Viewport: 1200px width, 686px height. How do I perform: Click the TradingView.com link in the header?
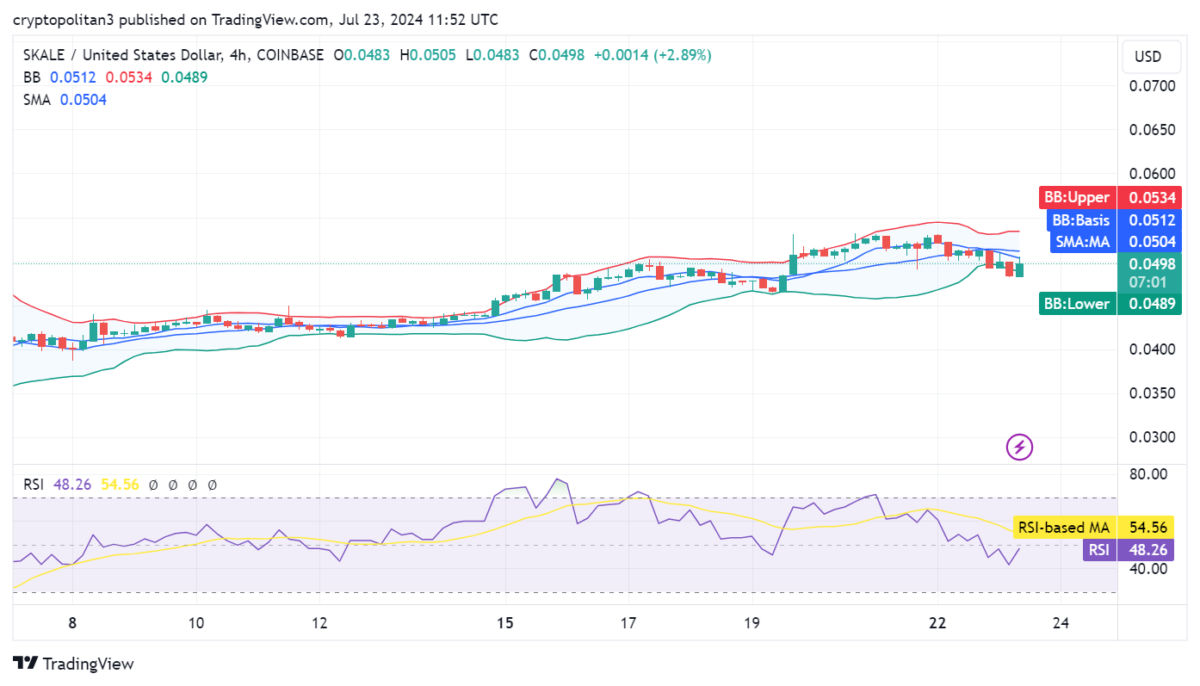click(x=270, y=19)
